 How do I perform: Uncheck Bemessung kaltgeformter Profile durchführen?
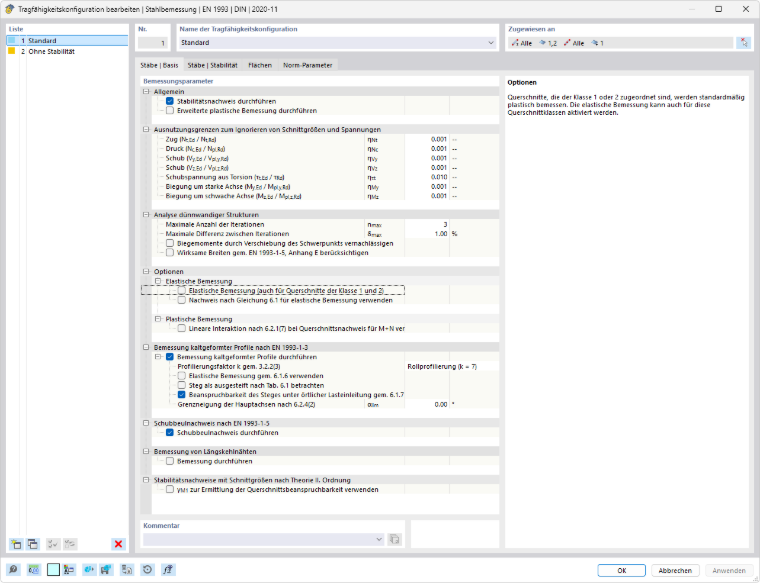coord(170,357)
